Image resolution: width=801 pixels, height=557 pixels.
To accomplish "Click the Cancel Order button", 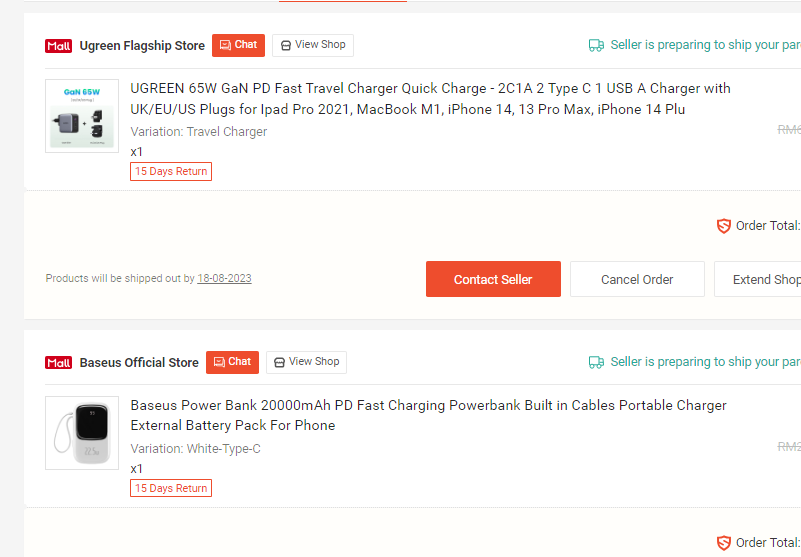I will 637,279.
